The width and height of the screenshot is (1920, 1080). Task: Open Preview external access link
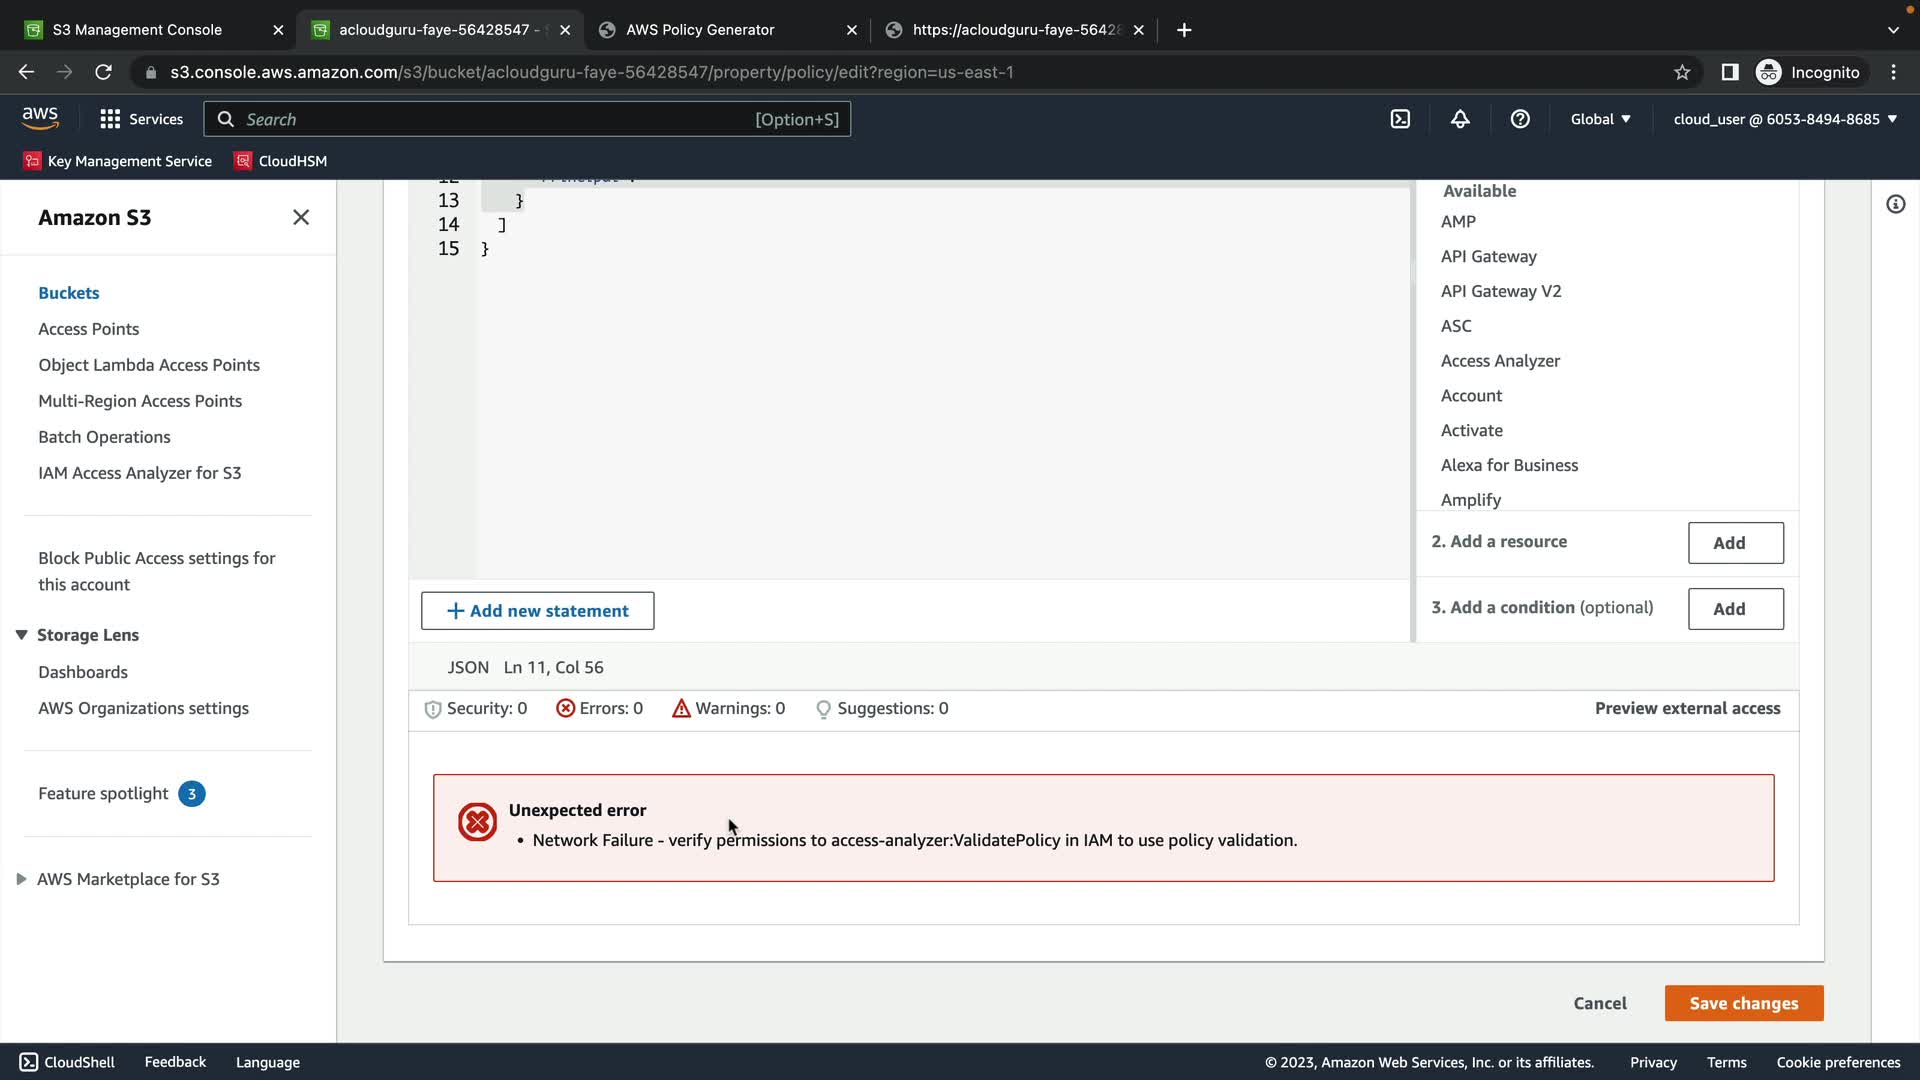click(1687, 708)
